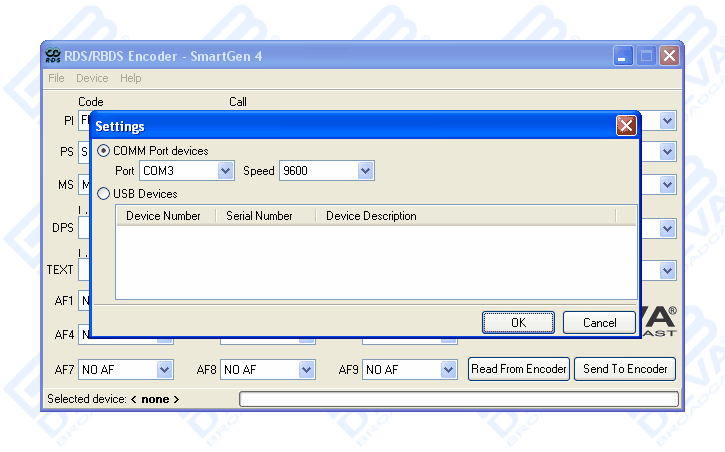Click OK in the Settings dialog
The image size is (725, 452).
(x=518, y=322)
